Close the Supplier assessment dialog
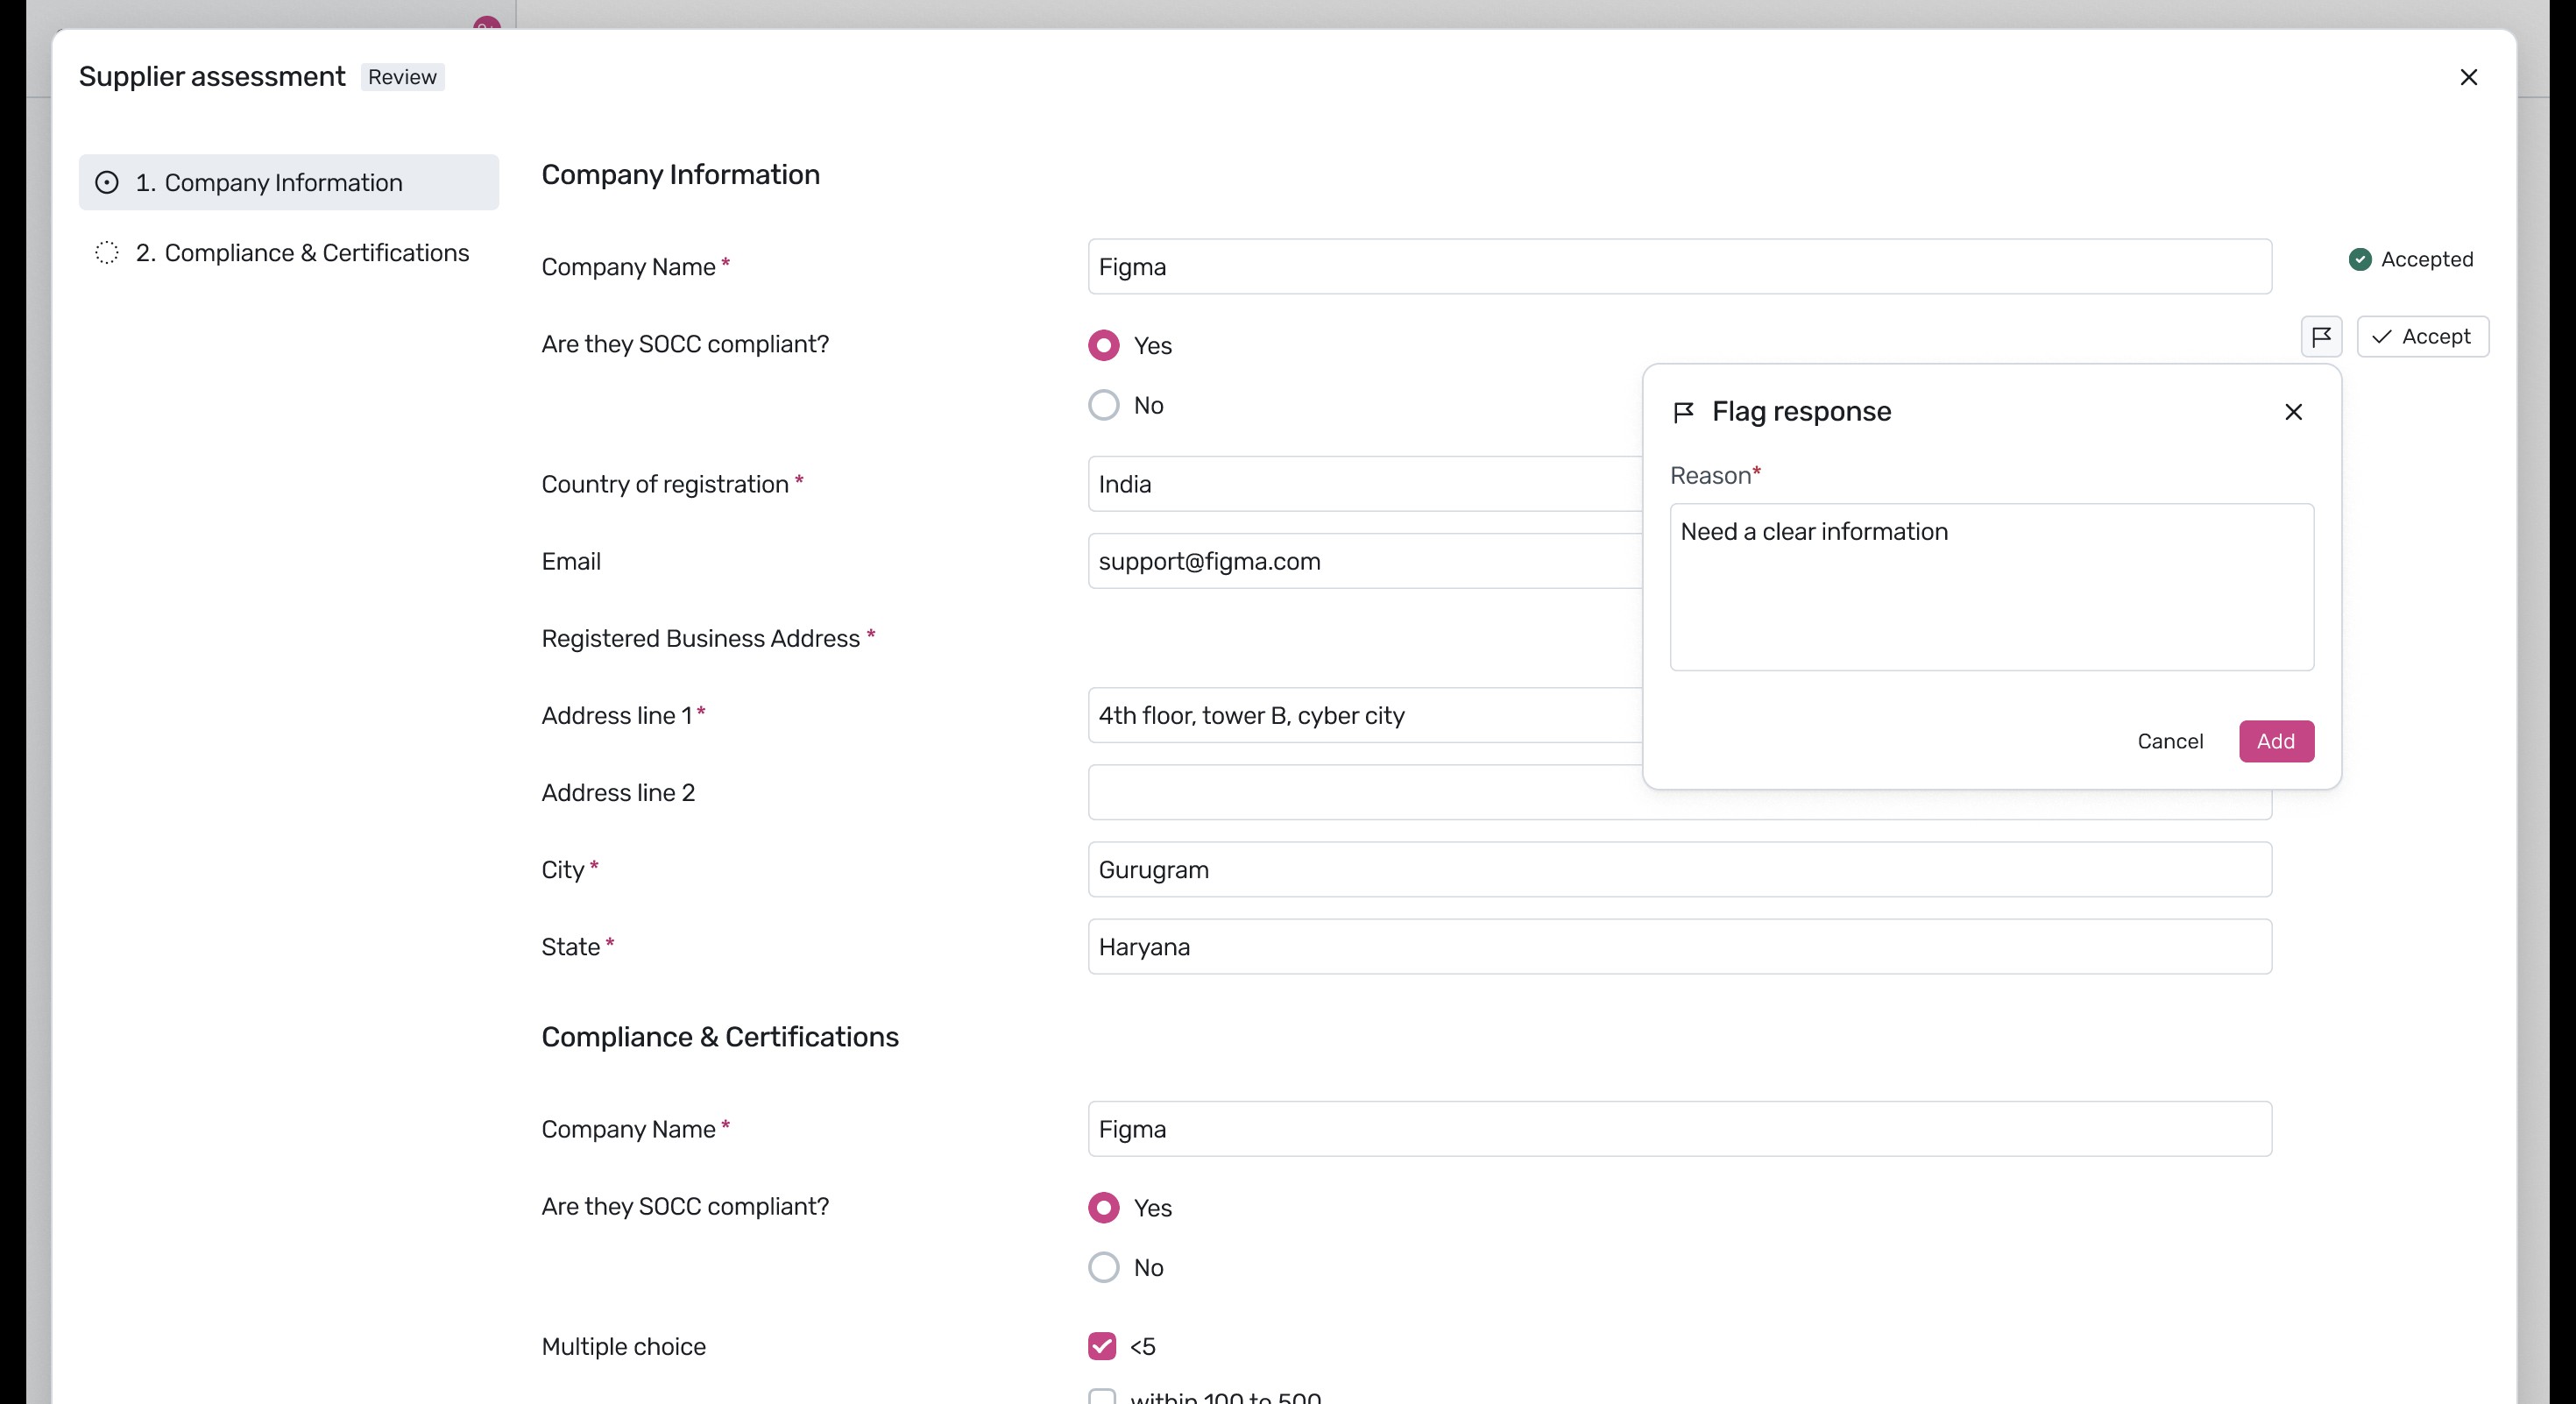2576x1404 pixels. pyautogui.click(x=2468, y=77)
